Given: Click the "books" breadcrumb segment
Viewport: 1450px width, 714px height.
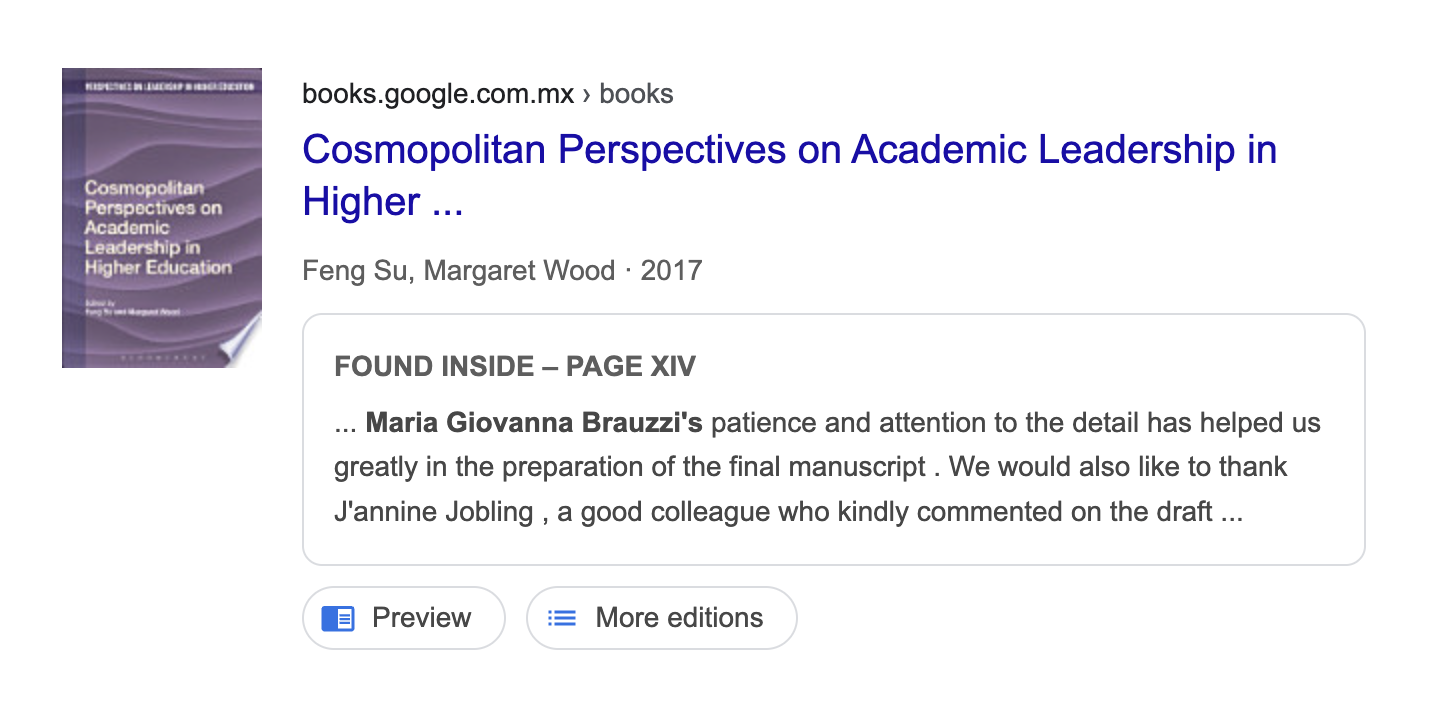Looking at the screenshot, I should [636, 95].
